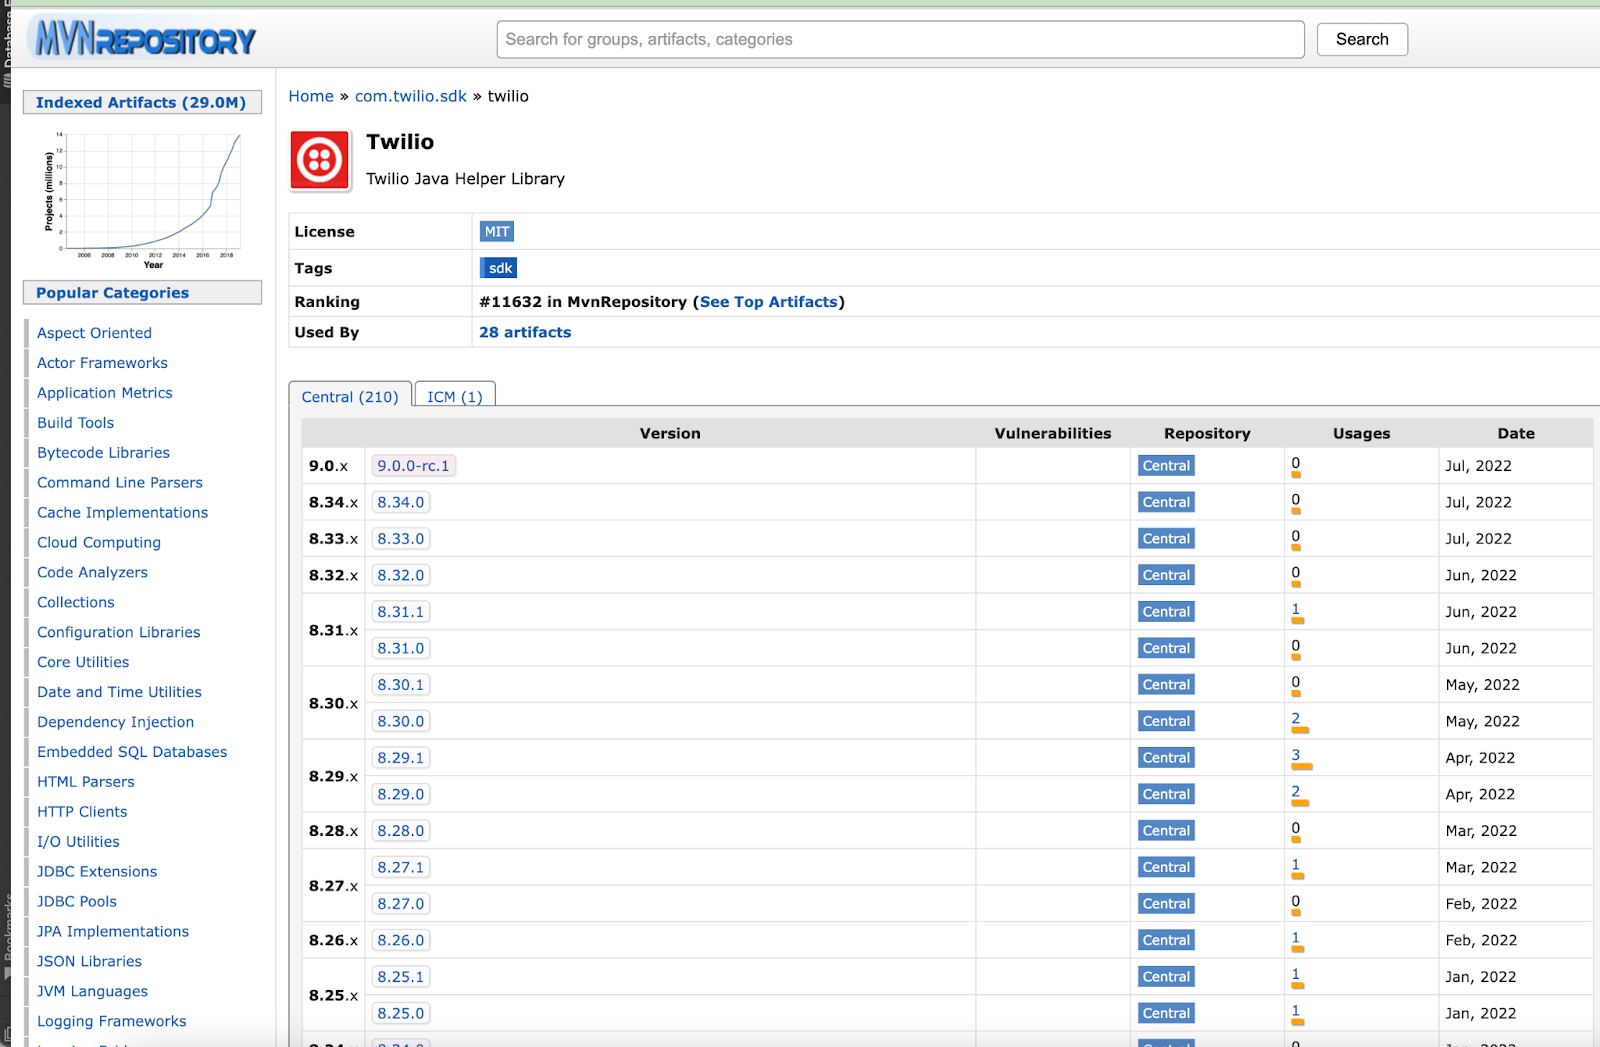The image size is (1600, 1047).
Task: Open version 8.30.1
Action: 401,685
